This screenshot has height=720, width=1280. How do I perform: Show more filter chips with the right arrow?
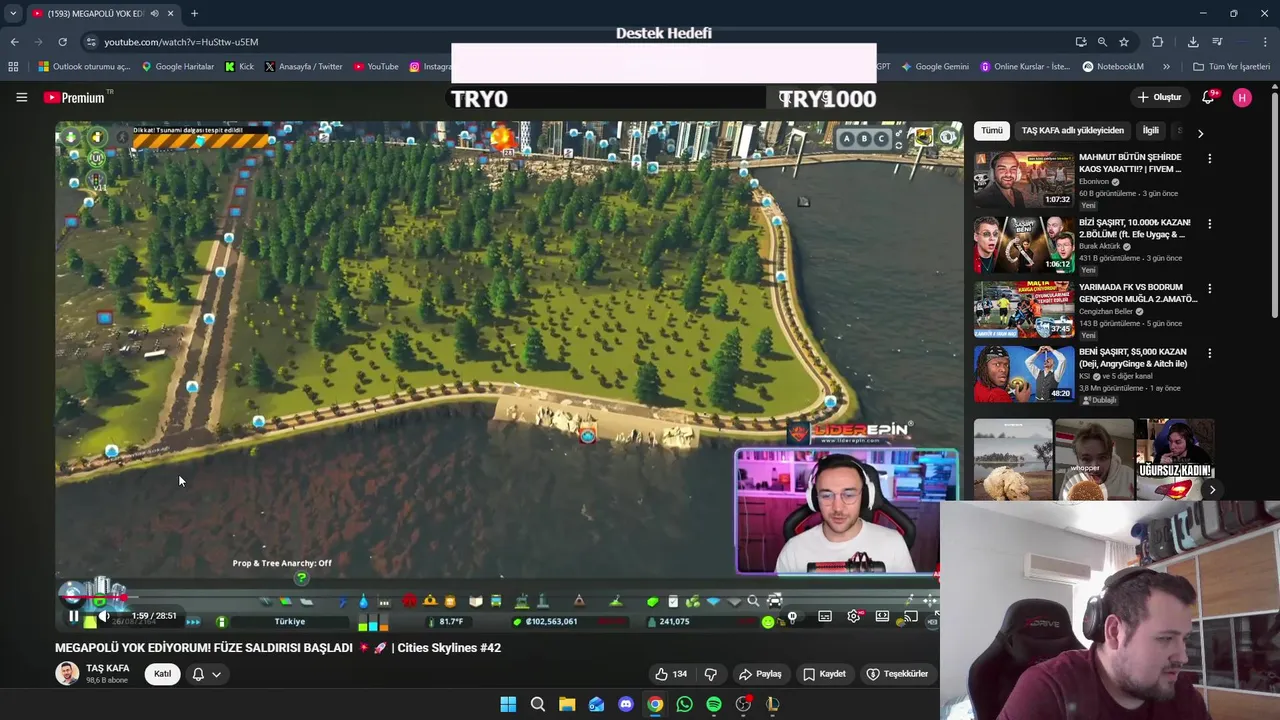pyautogui.click(x=1200, y=133)
